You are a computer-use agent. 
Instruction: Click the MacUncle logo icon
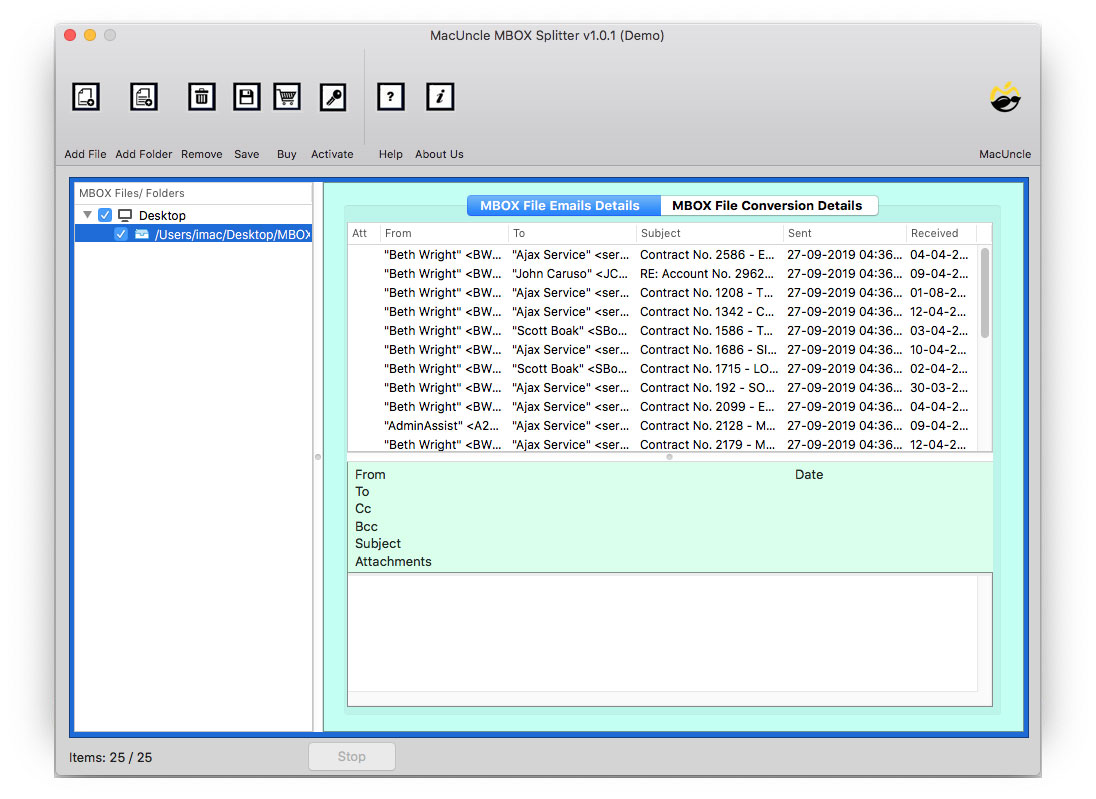[x=1005, y=98]
